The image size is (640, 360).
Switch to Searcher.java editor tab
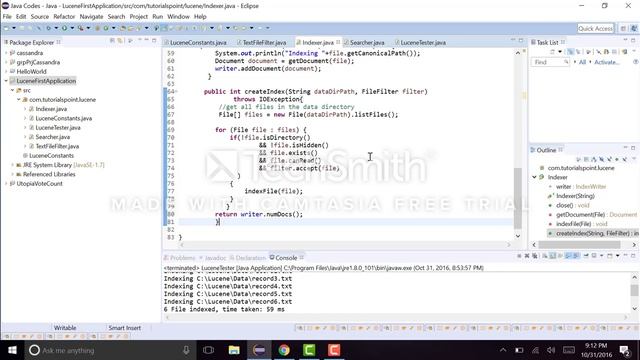(x=367, y=42)
